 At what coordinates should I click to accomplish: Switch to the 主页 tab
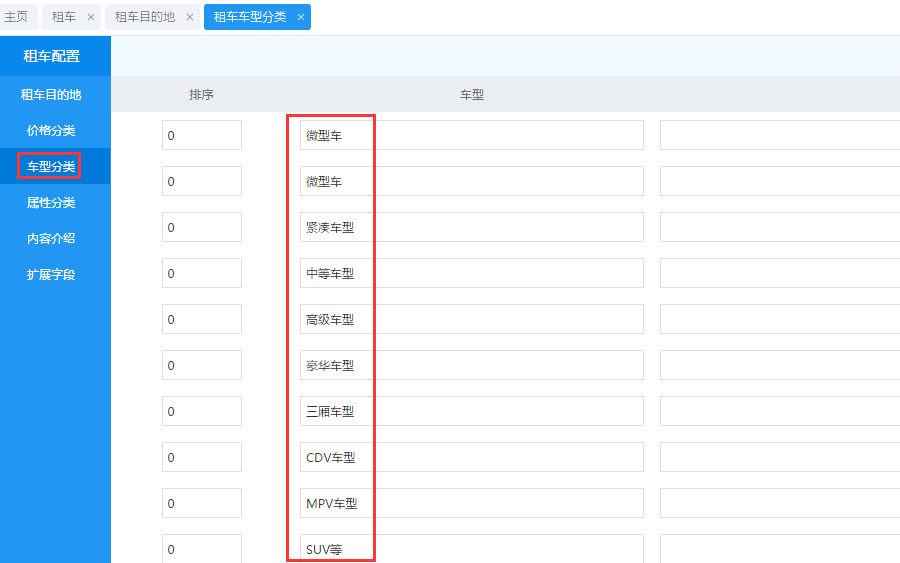pyautogui.click(x=17, y=17)
